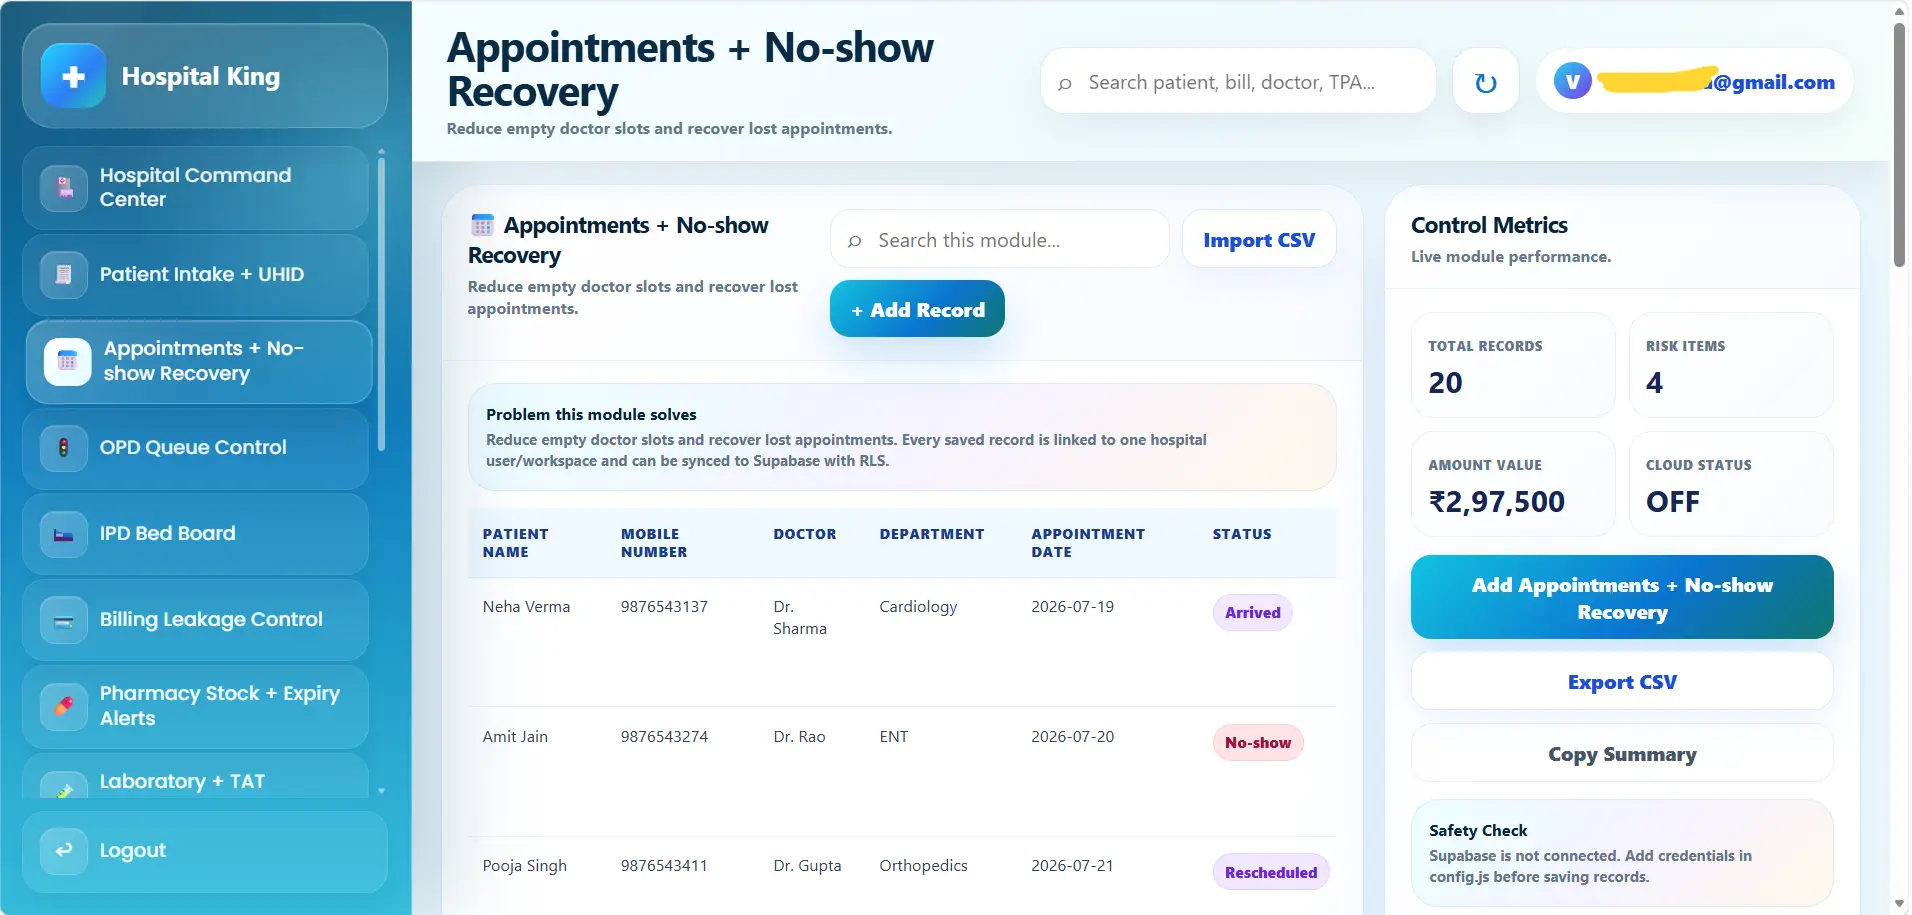The height and width of the screenshot is (915, 1912).
Task: Navigate to IPD Bed Board
Action: [195, 534]
